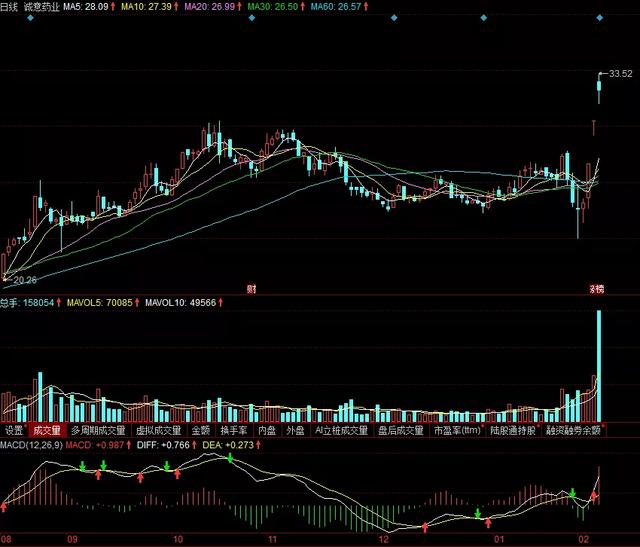Click the MA5: 28.09 indicator label
This screenshot has height=547, width=640.
86,7
